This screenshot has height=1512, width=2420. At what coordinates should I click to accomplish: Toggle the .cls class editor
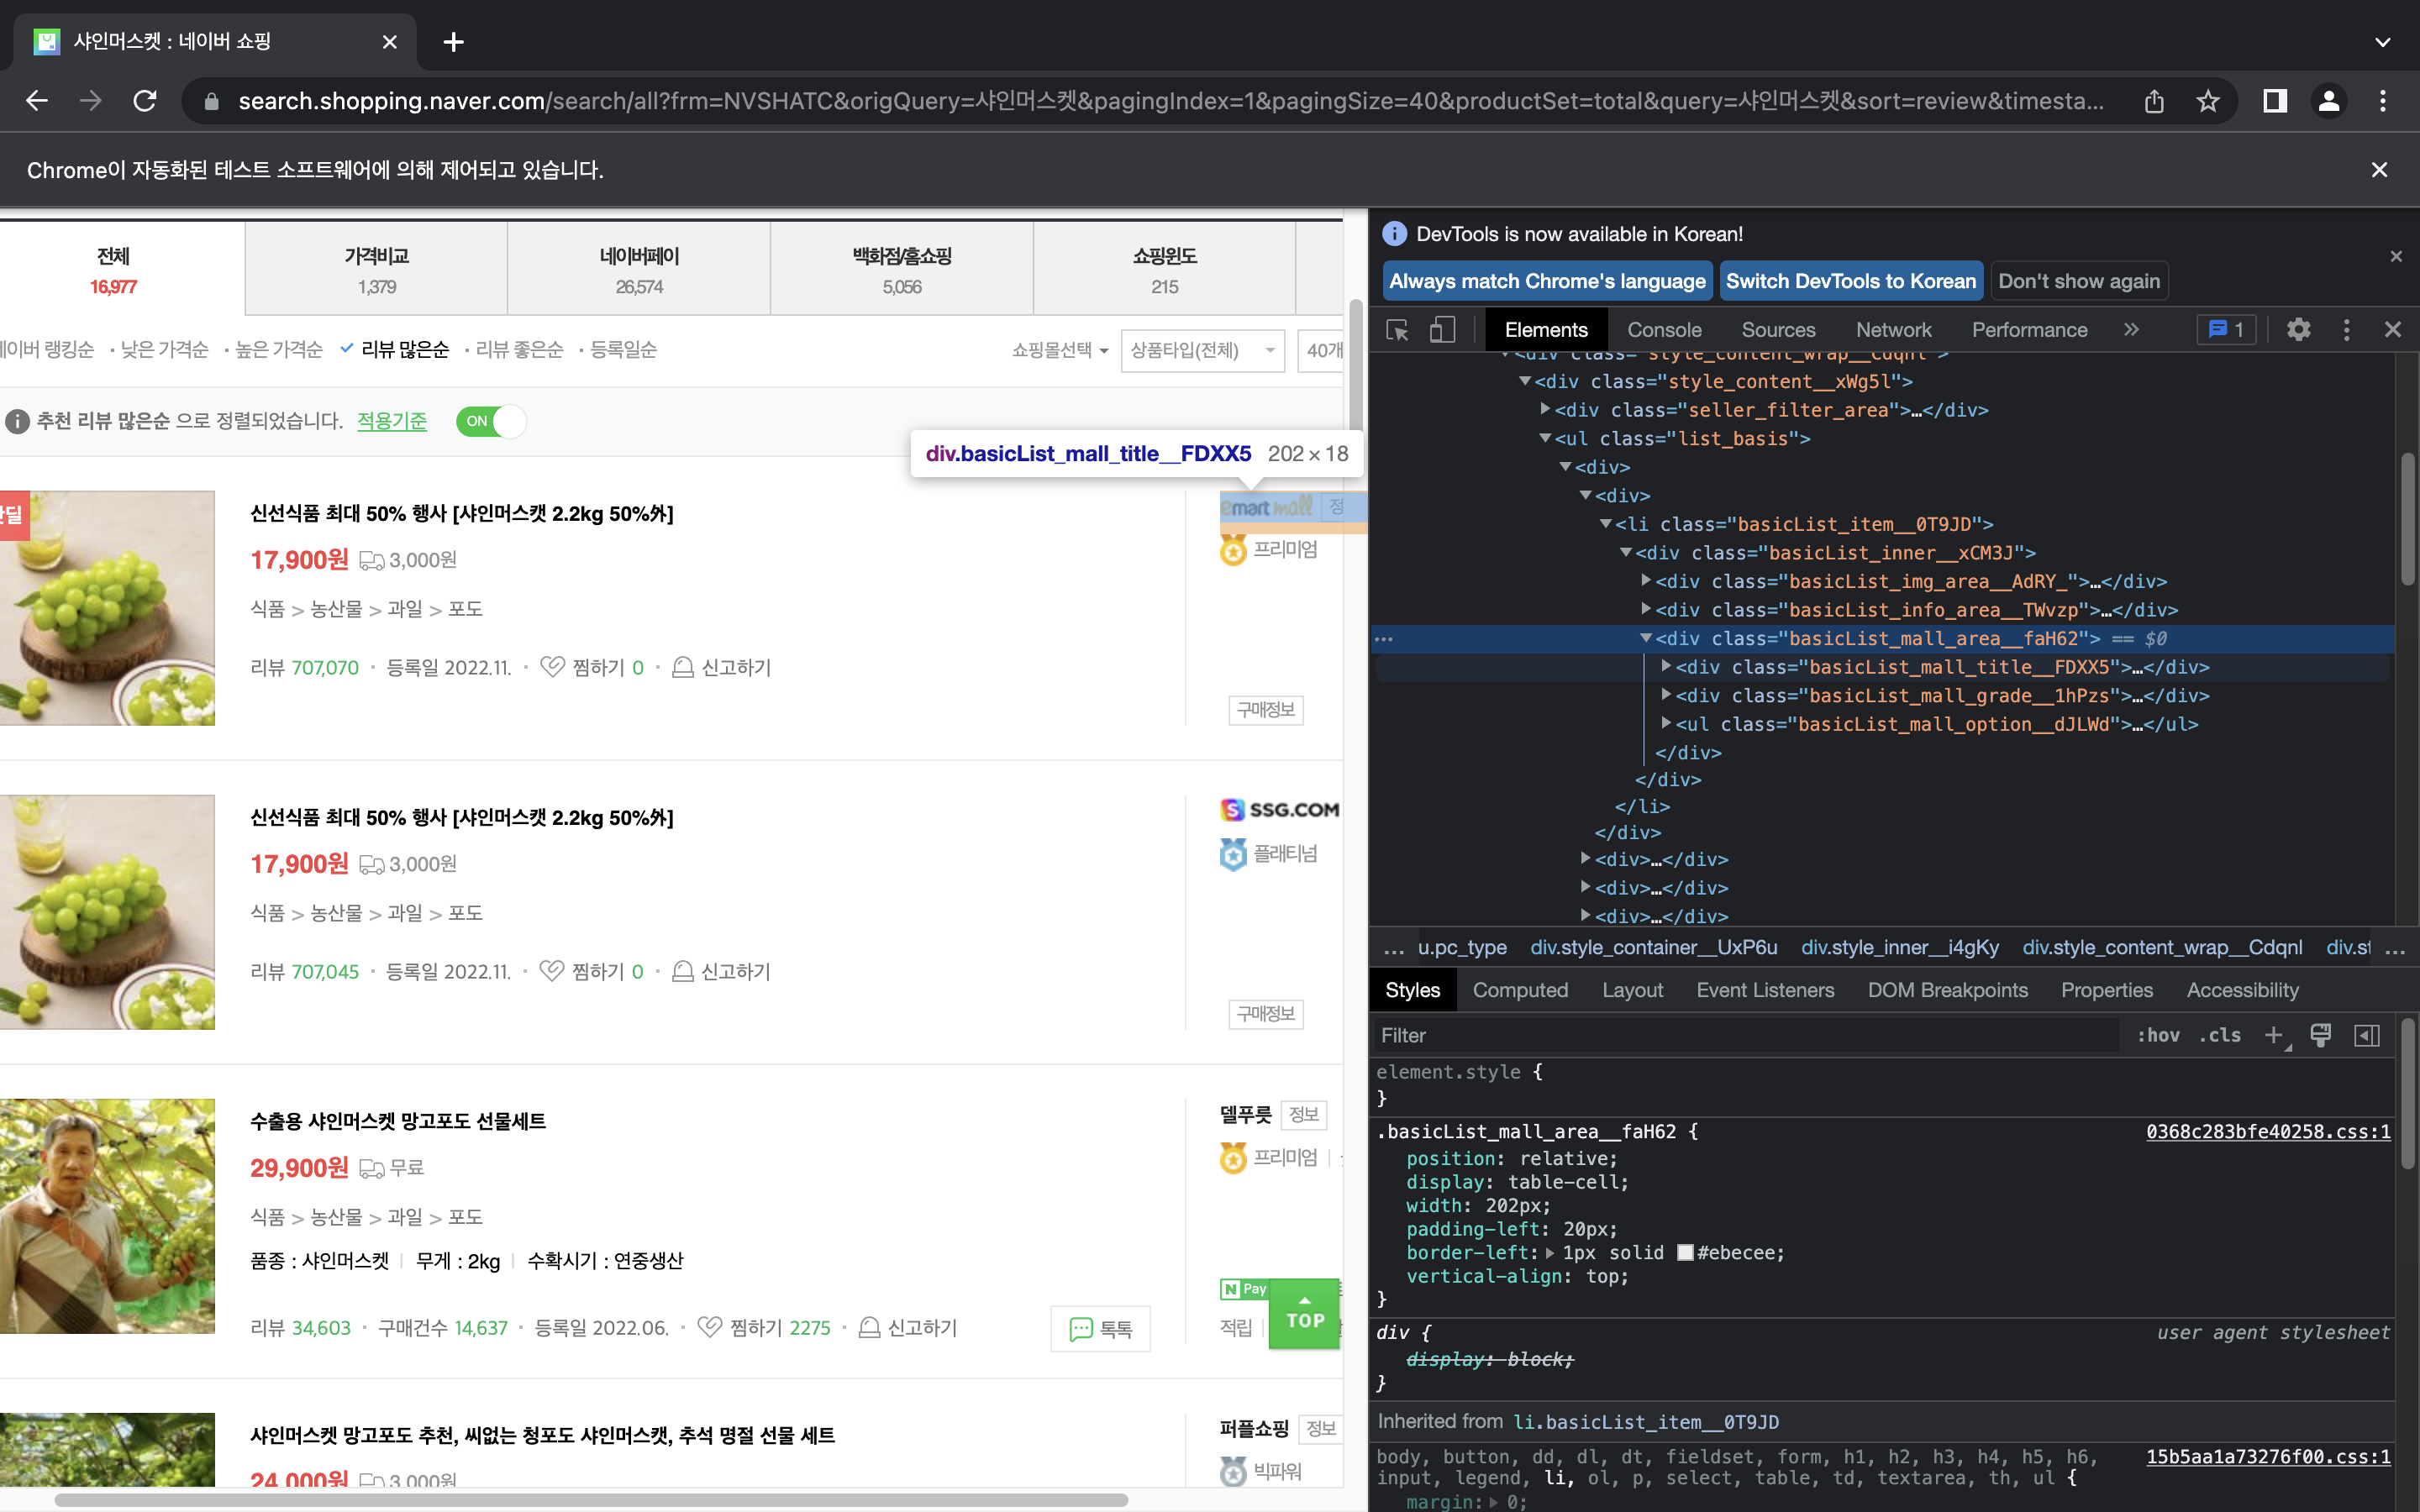(2220, 1035)
